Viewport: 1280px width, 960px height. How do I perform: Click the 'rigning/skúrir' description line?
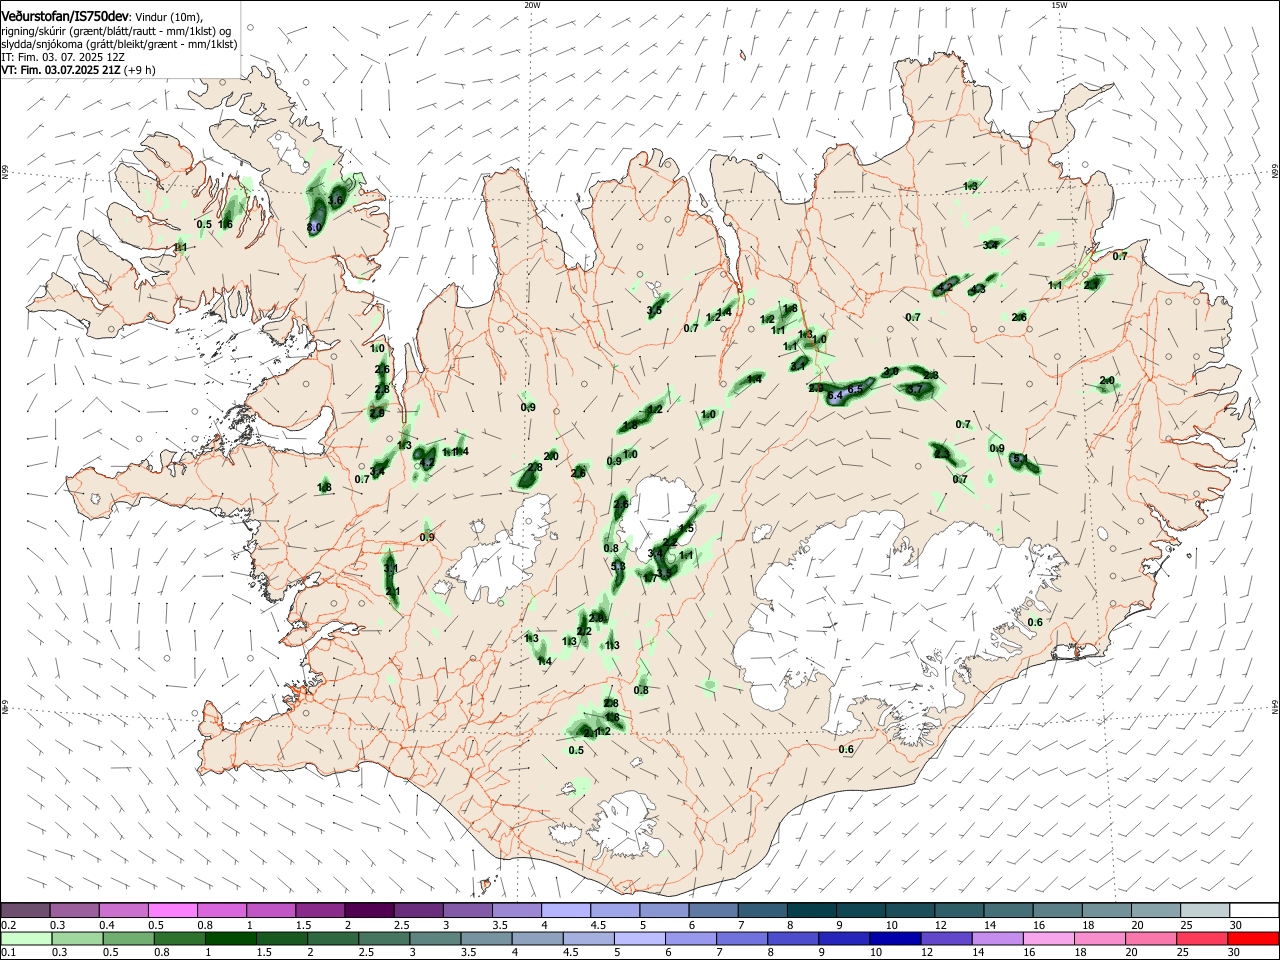pos(116,30)
